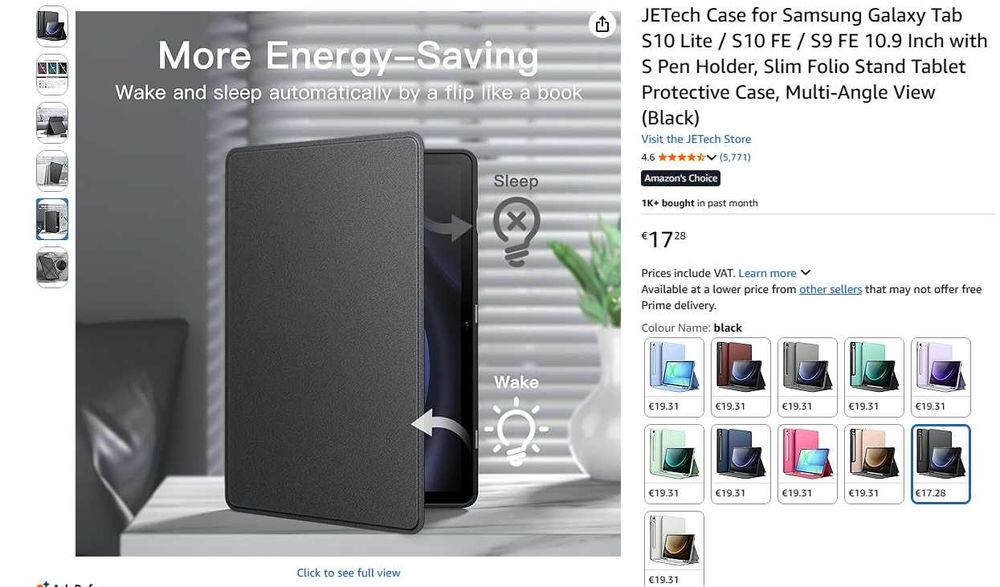Open the 5,771 ratings link
This screenshot has width=1000, height=587.
point(735,157)
